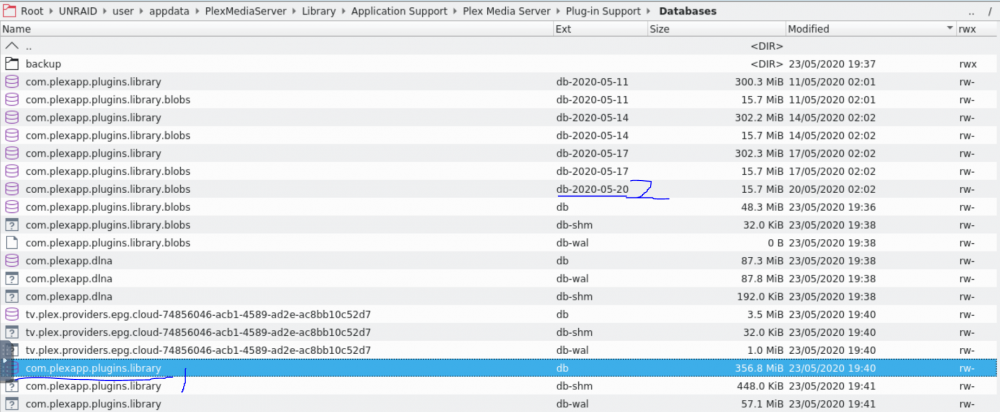Image resolution: width=1000 pixels, height=412 pixels.
Task: Click unknown-type icon of 57.1 MiB library db-wal
Action: (x=11, y=404)
